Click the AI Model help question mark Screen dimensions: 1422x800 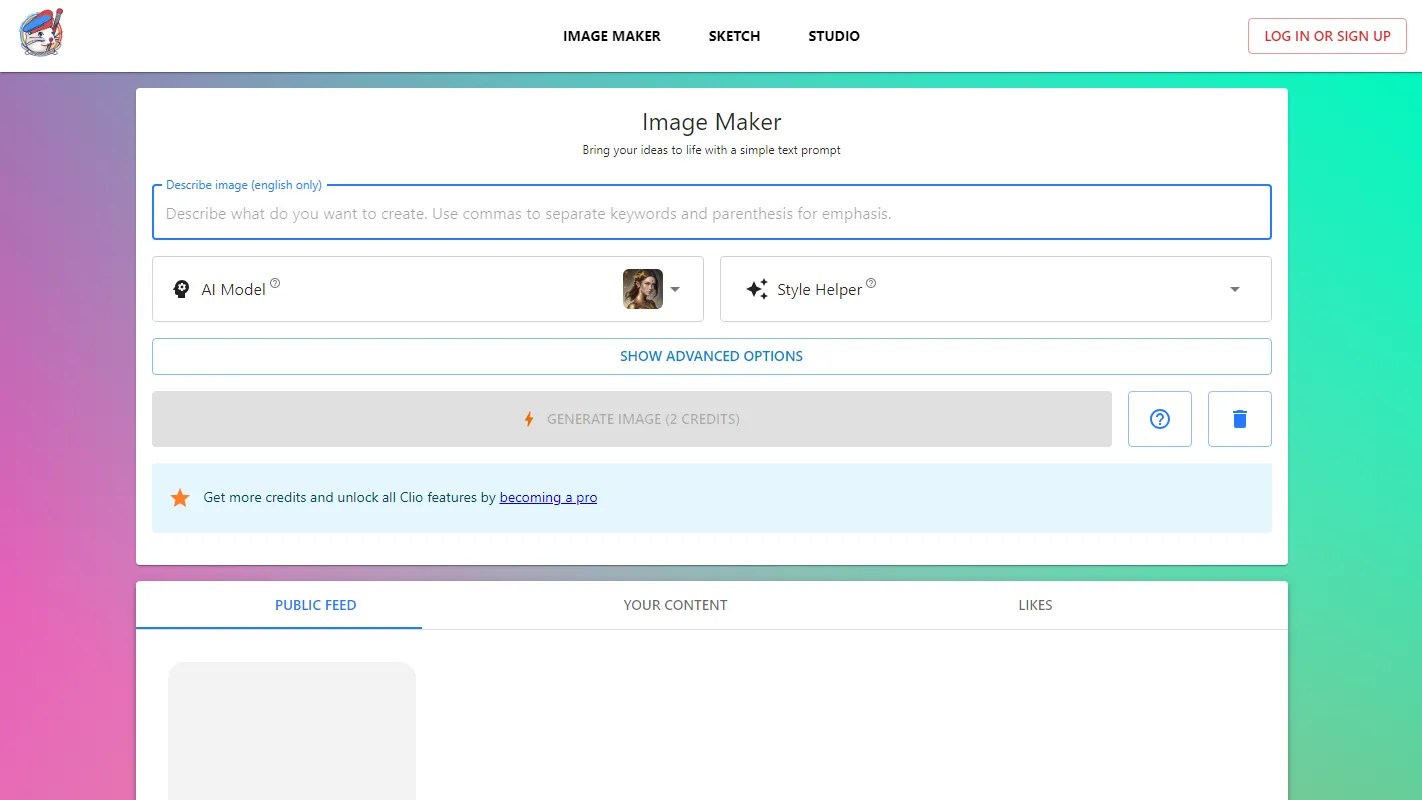click(275, 283)
